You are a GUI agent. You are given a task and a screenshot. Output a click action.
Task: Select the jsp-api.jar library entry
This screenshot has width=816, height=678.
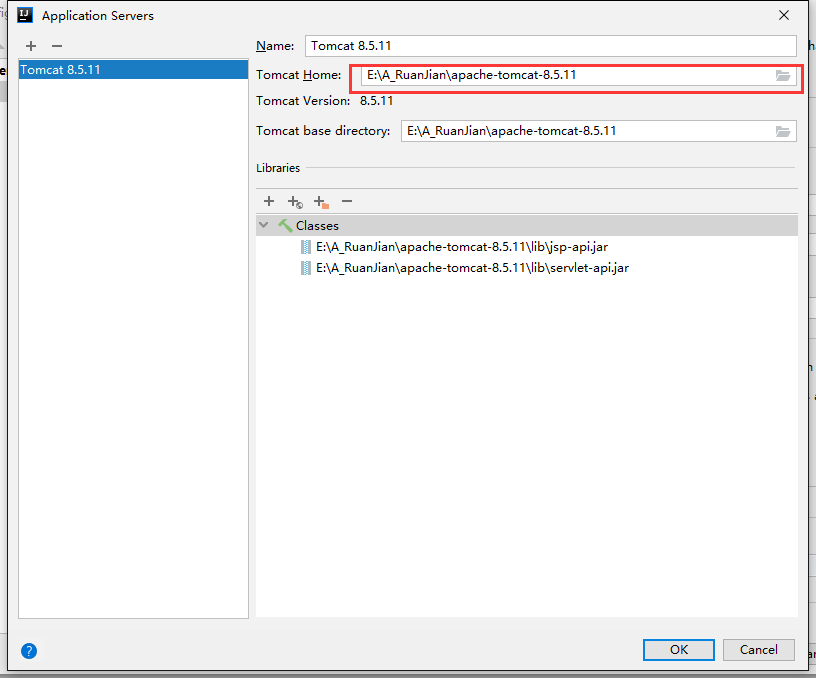tap(462, 247)
